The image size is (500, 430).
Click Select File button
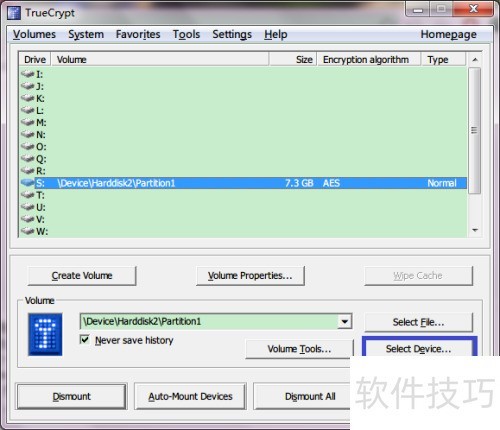click(419, 322)
